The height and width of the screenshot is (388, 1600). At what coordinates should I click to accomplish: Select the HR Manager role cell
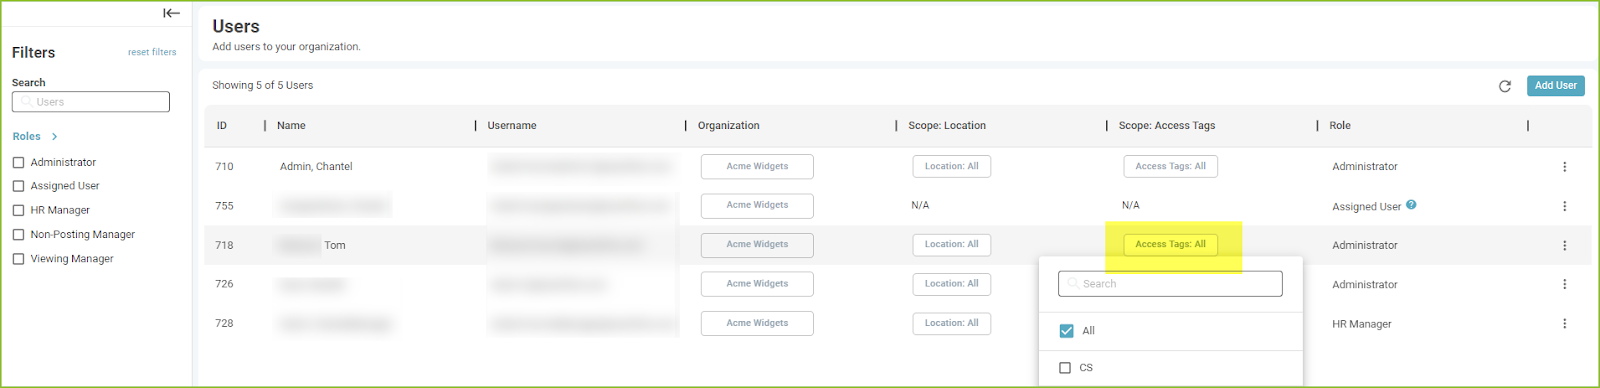(1361, 324)
